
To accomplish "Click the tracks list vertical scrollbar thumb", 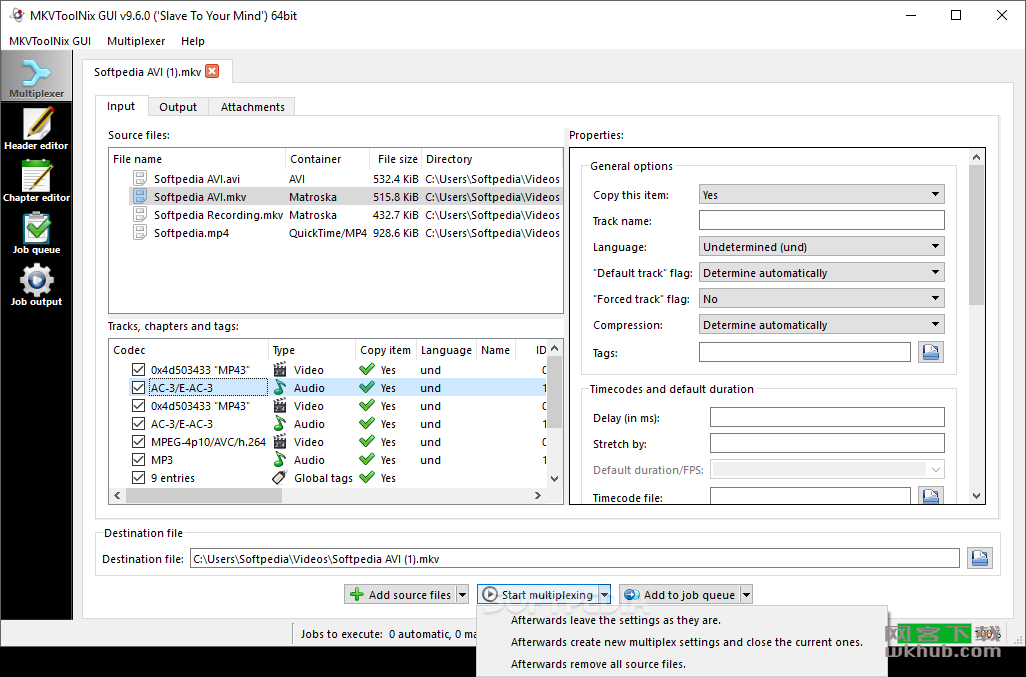I will tap(554, 392).
